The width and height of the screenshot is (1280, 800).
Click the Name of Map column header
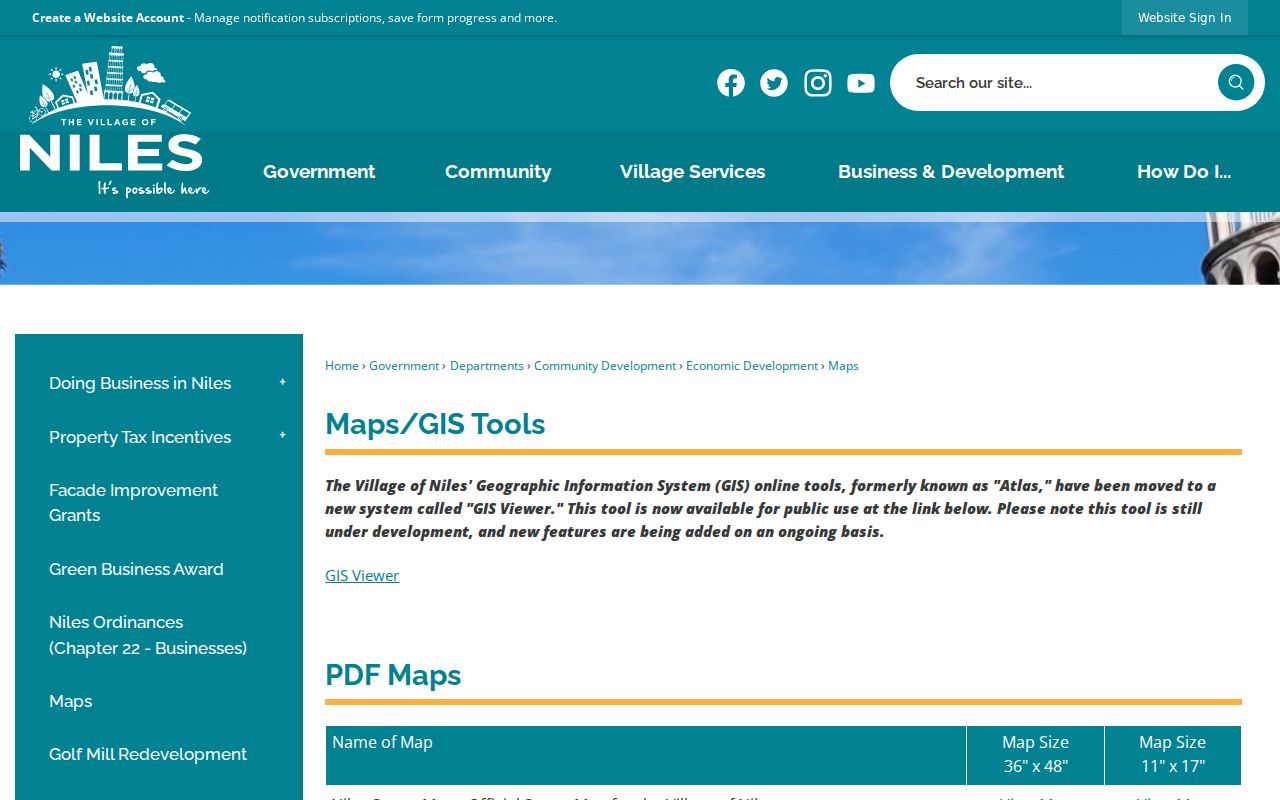click(x=646, y=755)
